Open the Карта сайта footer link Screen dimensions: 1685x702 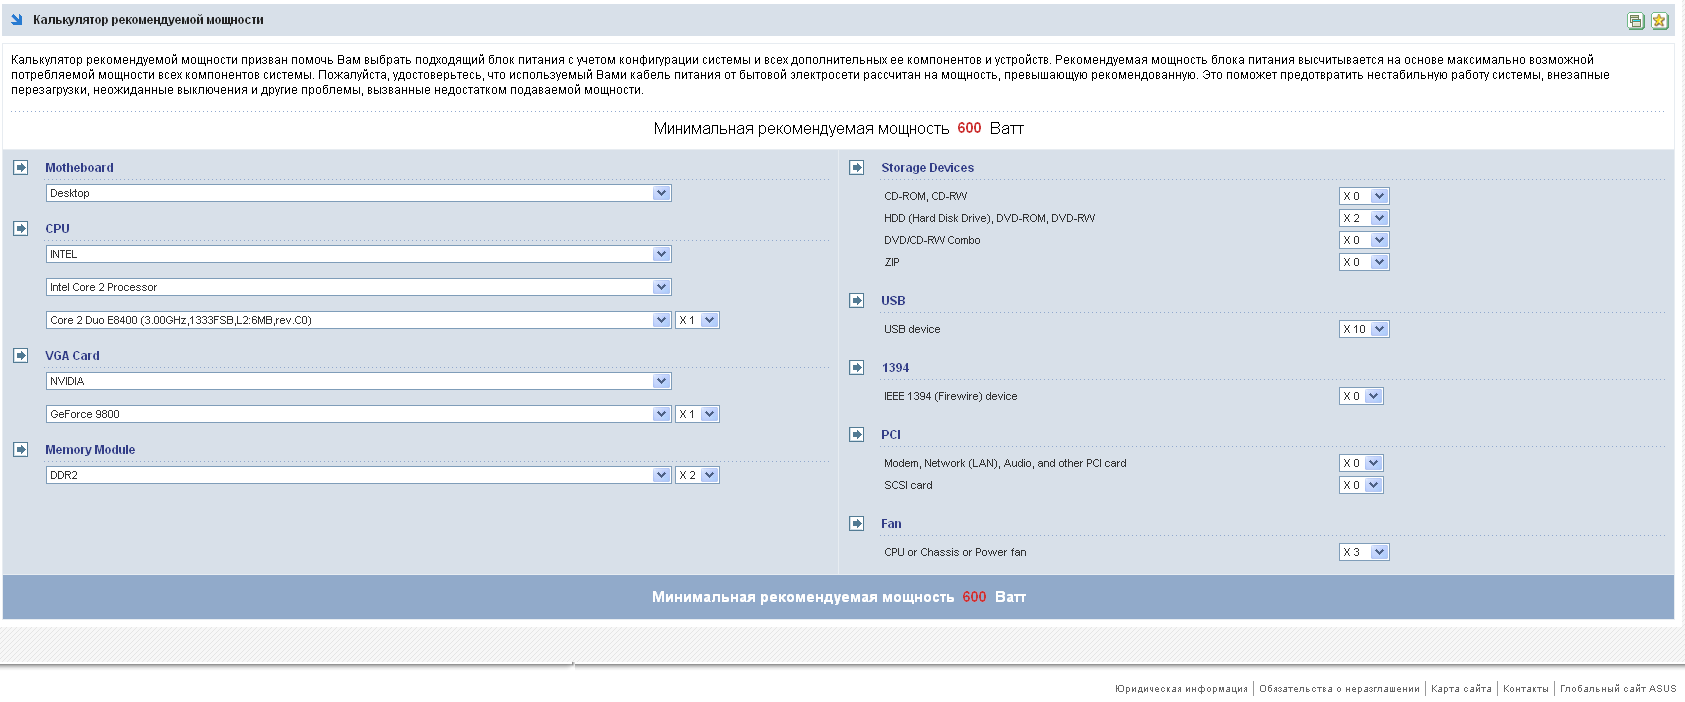pyautogui.click(x=1461, y=689)
